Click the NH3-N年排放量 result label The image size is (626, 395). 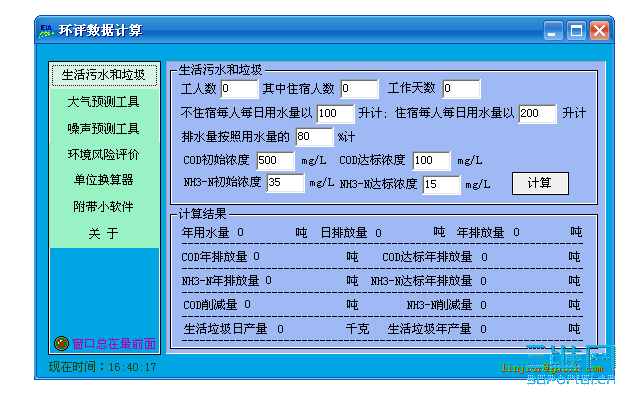pos(220,281)
